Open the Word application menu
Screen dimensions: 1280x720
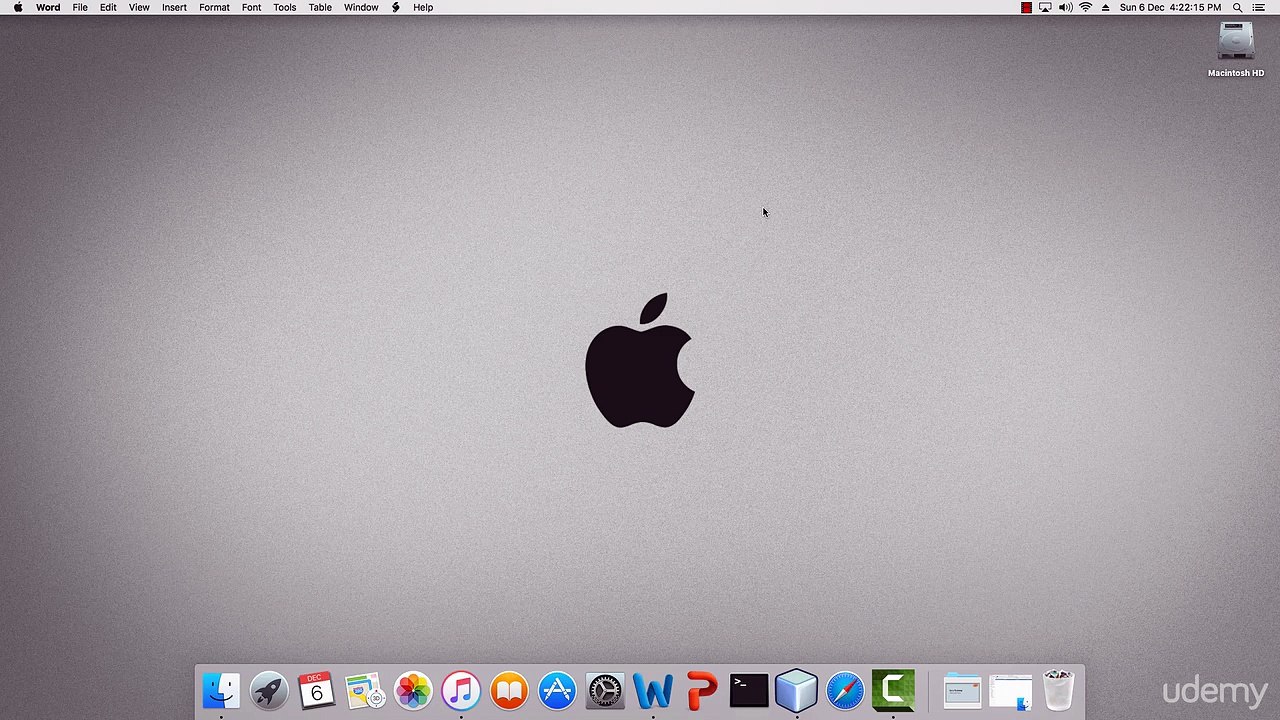click(48, 8)
